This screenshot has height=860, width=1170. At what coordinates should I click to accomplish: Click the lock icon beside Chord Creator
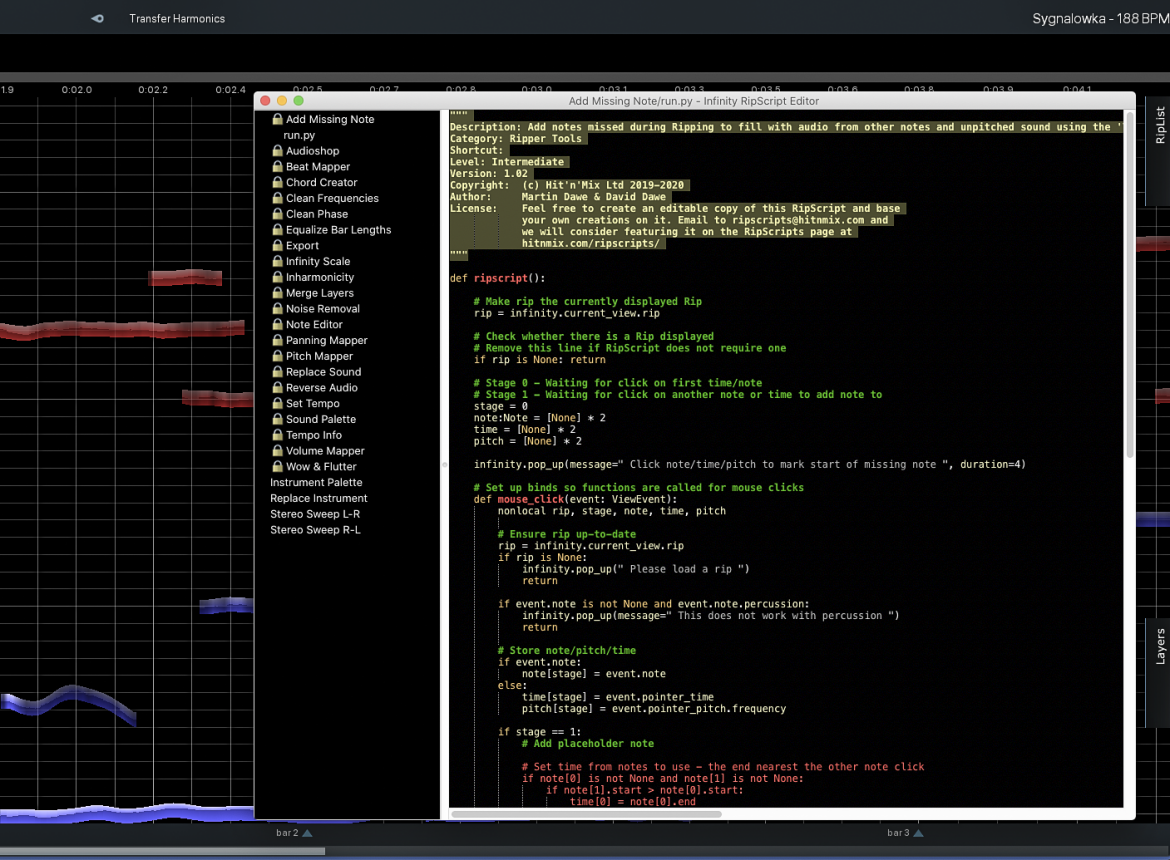pyautogui.click(x=277, y=181)
